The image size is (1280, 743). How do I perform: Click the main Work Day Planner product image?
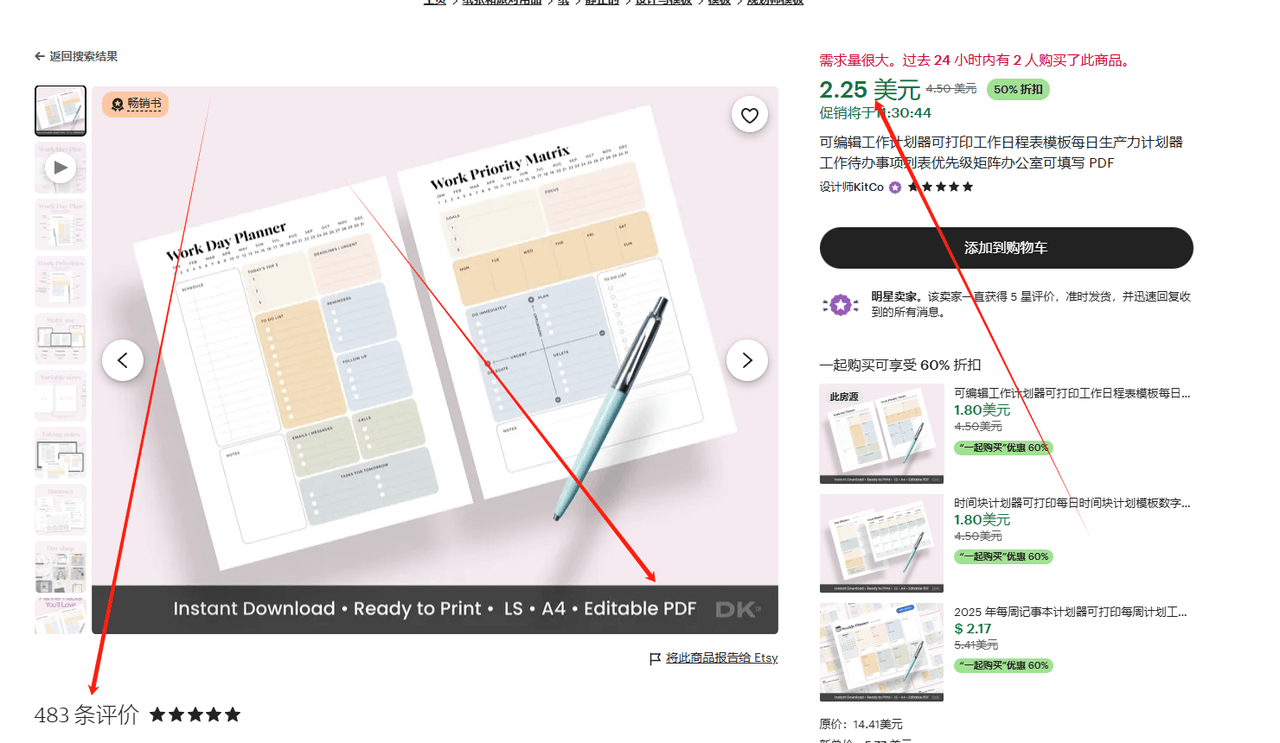(435, 360)
